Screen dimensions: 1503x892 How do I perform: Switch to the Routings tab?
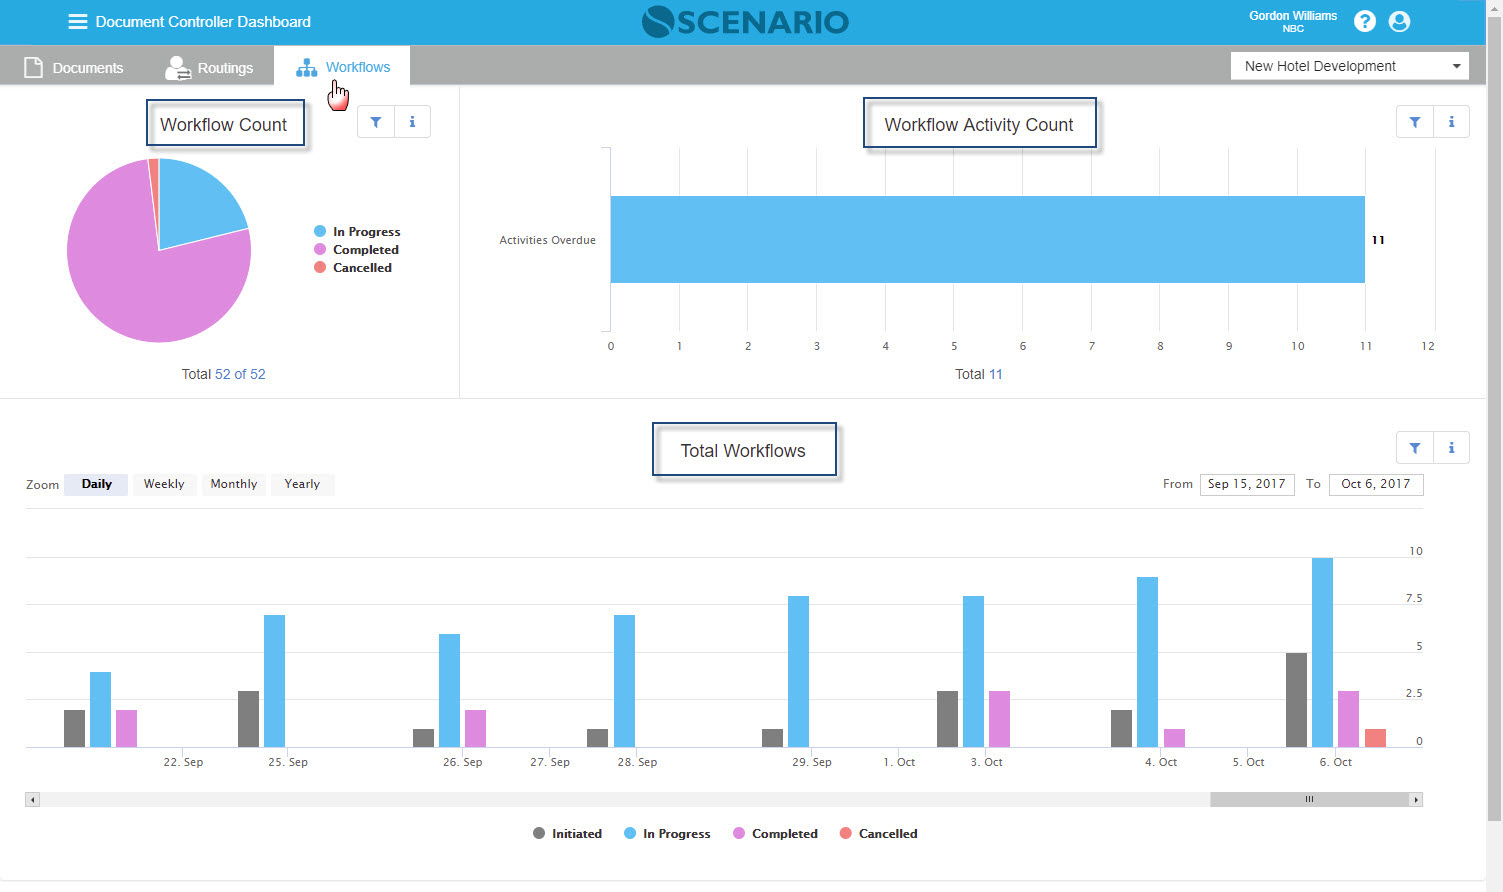click(210, 68)
